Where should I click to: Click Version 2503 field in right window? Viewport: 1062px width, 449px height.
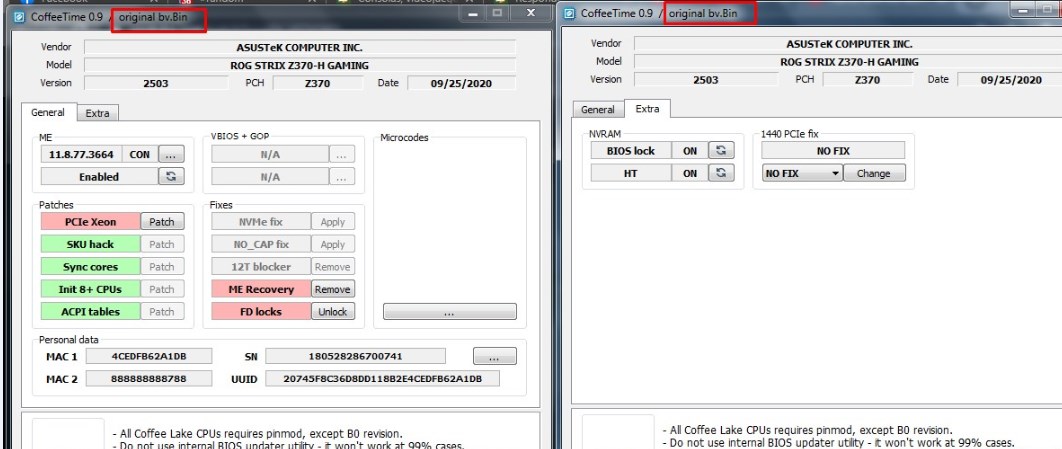(706, 79)
